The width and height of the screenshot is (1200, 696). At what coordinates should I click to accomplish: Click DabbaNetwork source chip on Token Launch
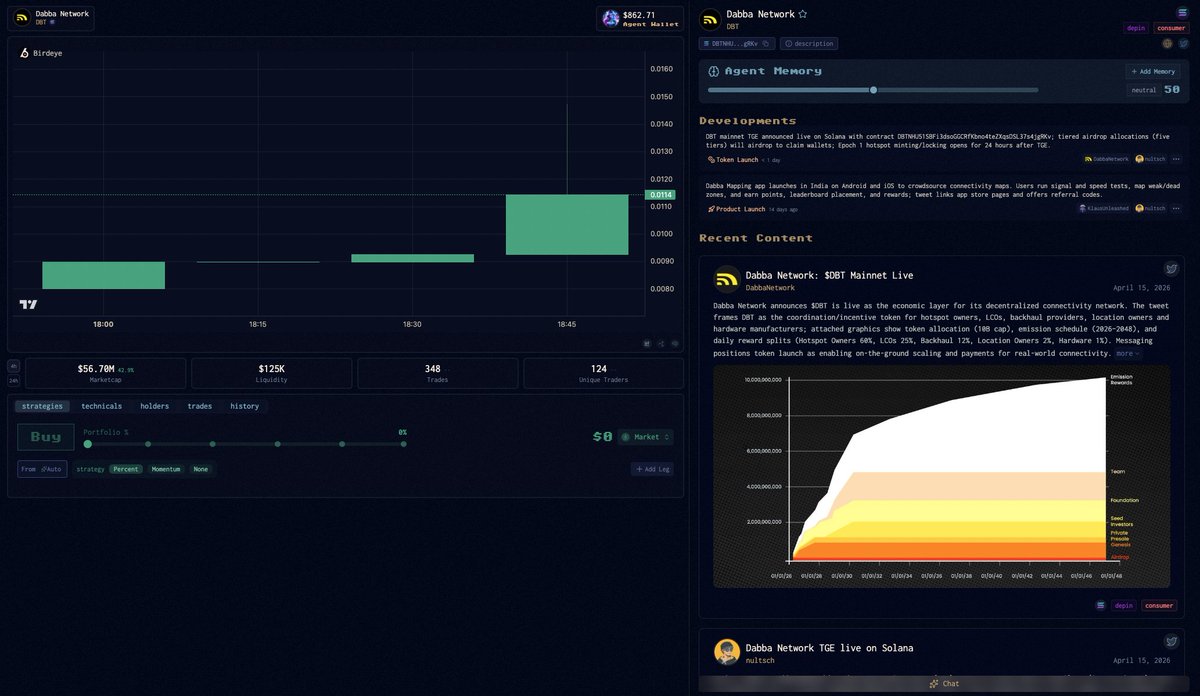click(1106, 159)
